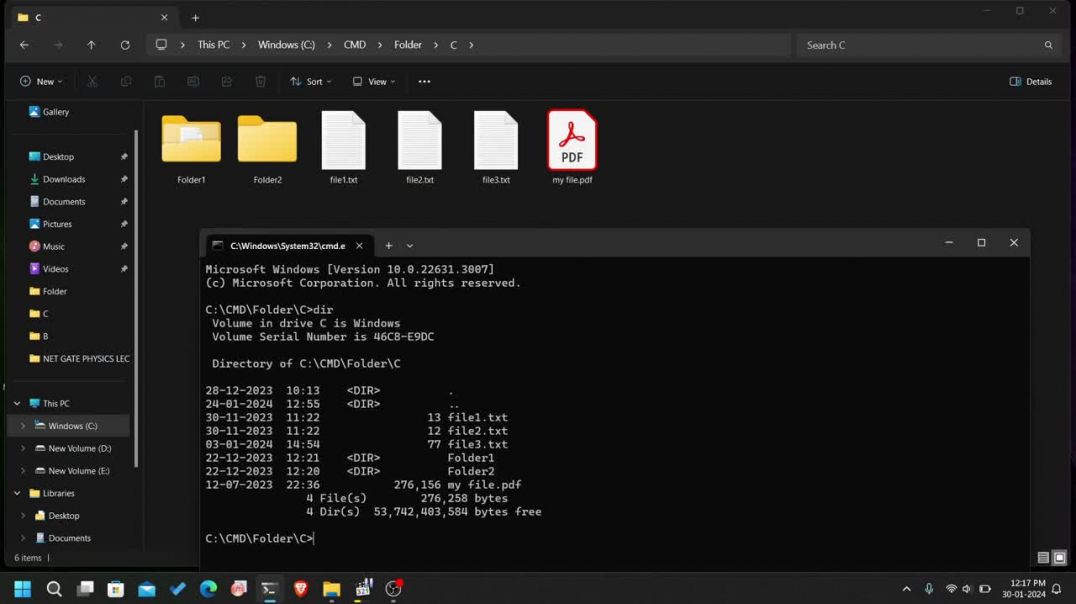Click the Delete trash icon in toolbar
Screen dimensions: 1076x604
click(x=261, y=81)
